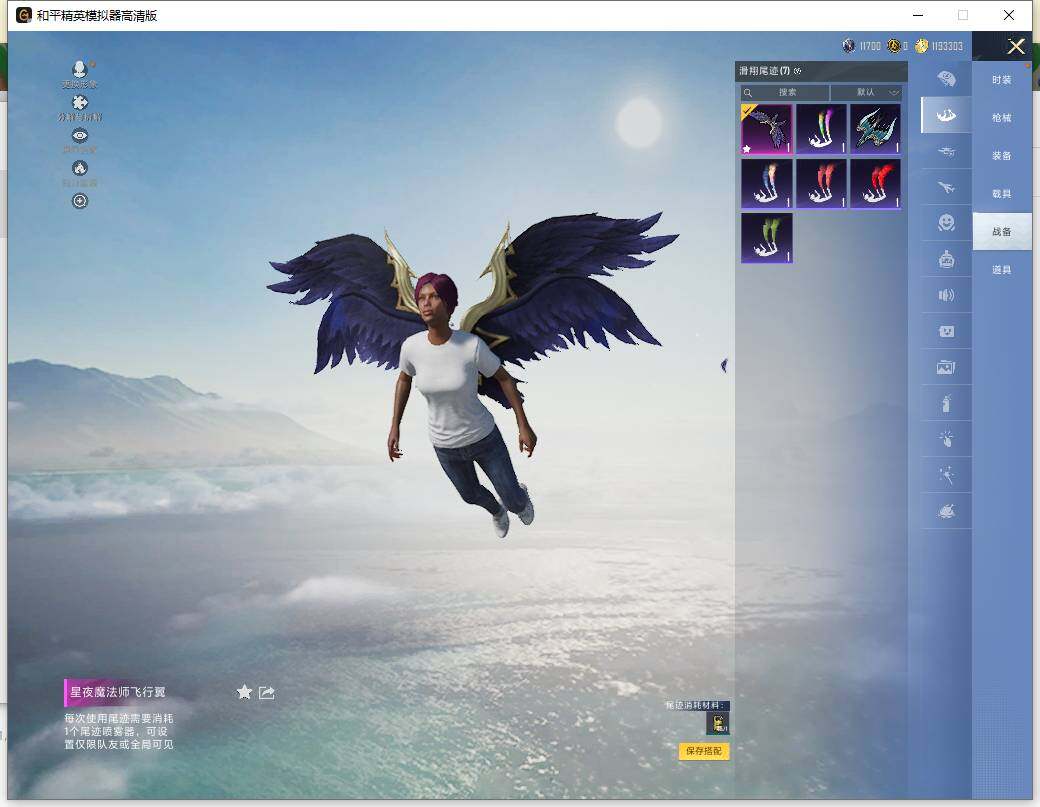Image resolution: width=1040 pixels, height=807 pixels.
Task: Open the smiley emote category icon
Action: coord(946,223)
